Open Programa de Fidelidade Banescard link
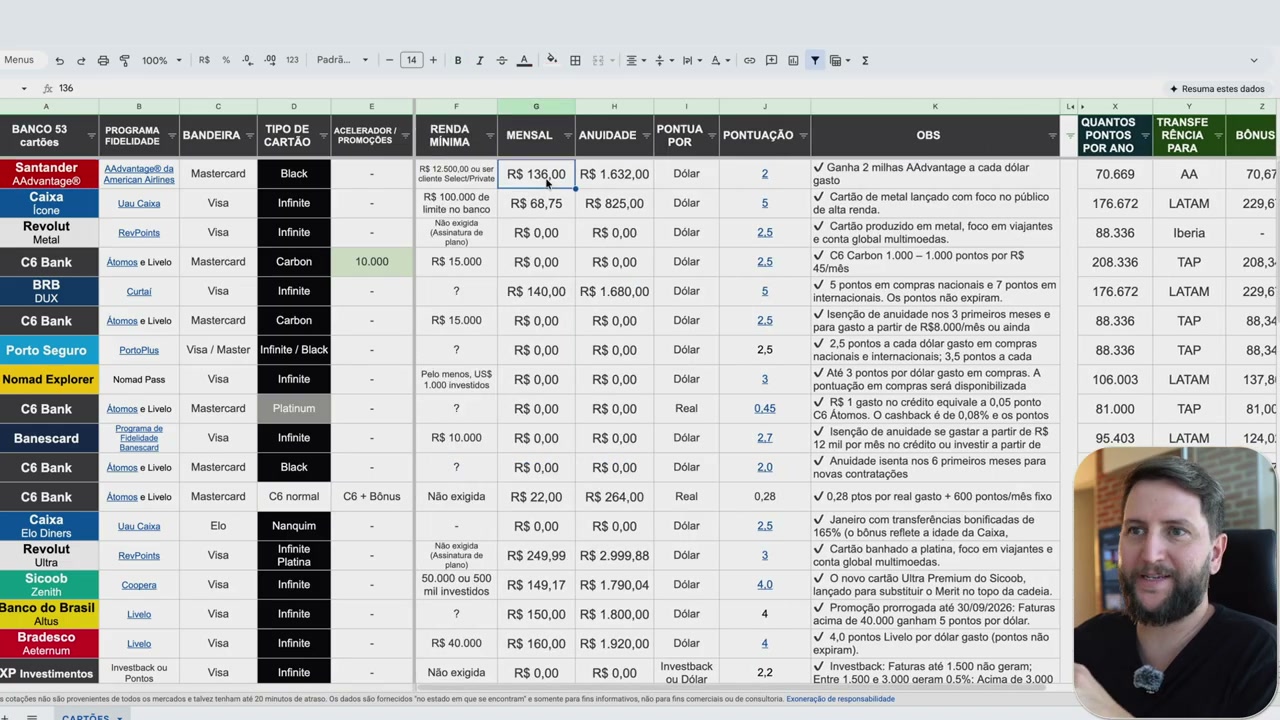 tap(139, 438)
